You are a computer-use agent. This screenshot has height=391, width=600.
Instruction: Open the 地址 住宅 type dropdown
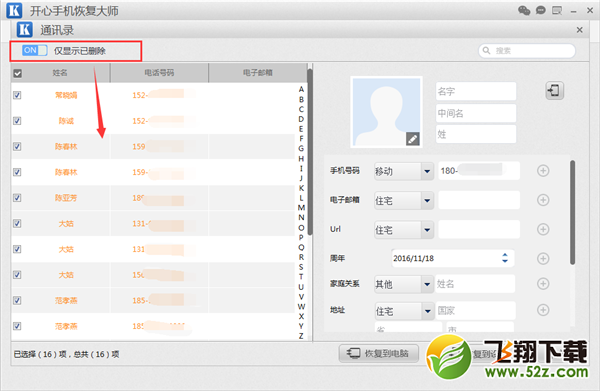[x=404, y=311]
